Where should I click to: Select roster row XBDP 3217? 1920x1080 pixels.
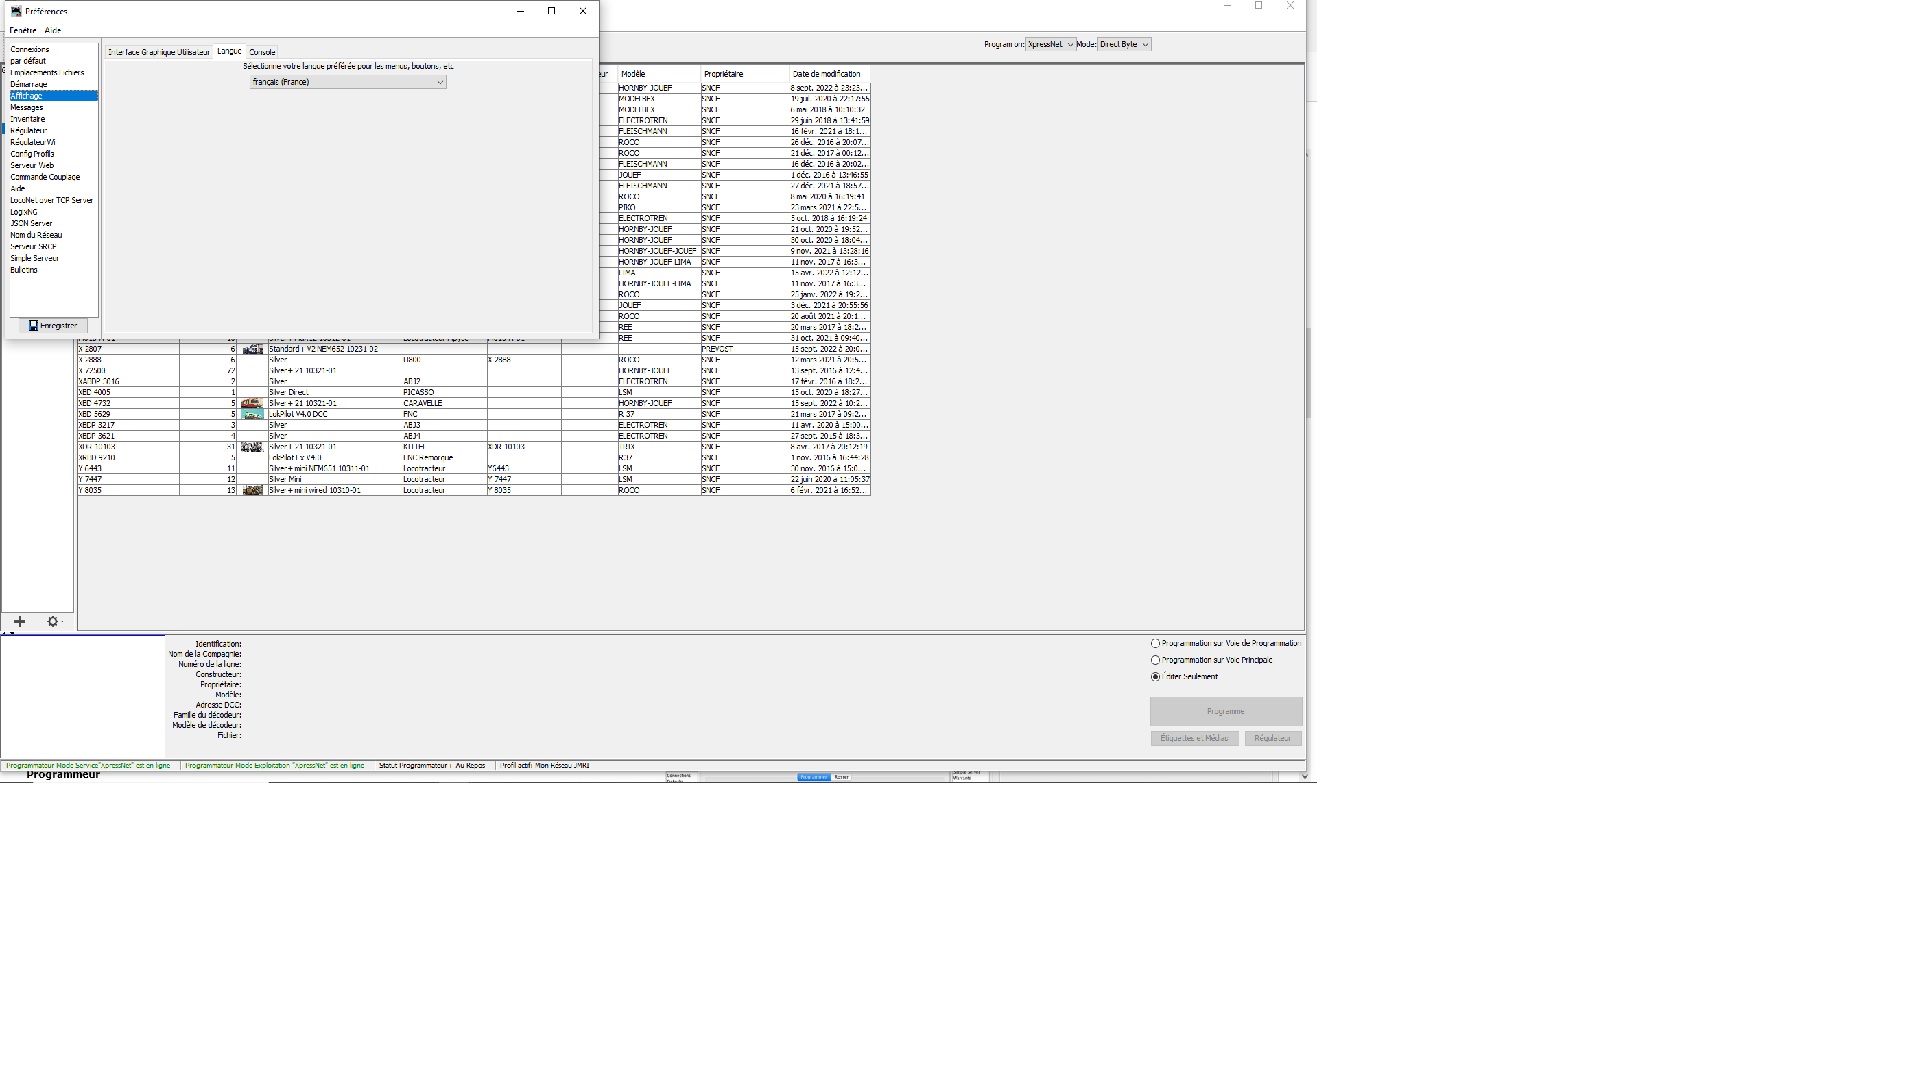(474, 425)
